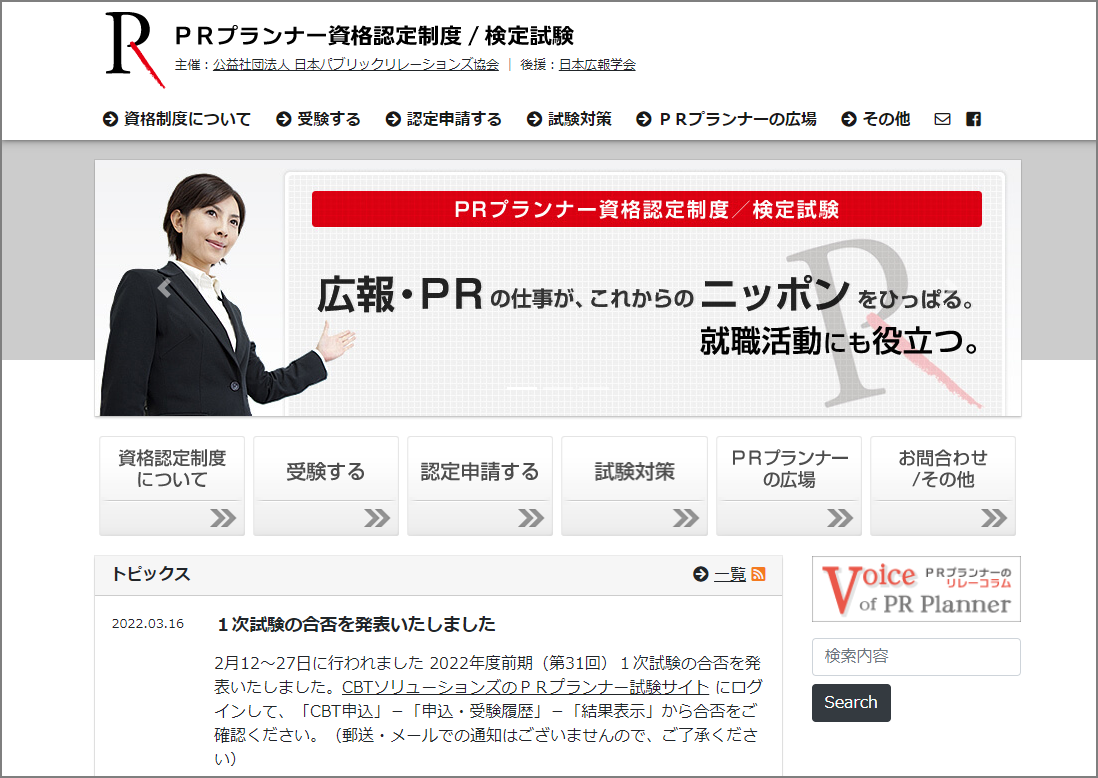Viewport: 1098px width, 778px height.
Task: Click double chevron on お問合わせ/その他 card
Action: point(994,518)
